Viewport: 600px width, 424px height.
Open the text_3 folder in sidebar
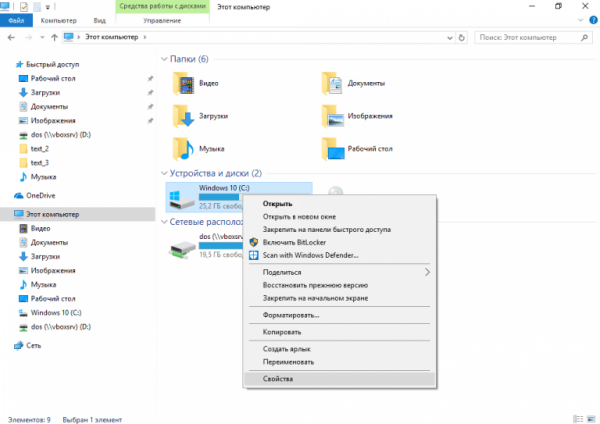[x=39, y=163]
